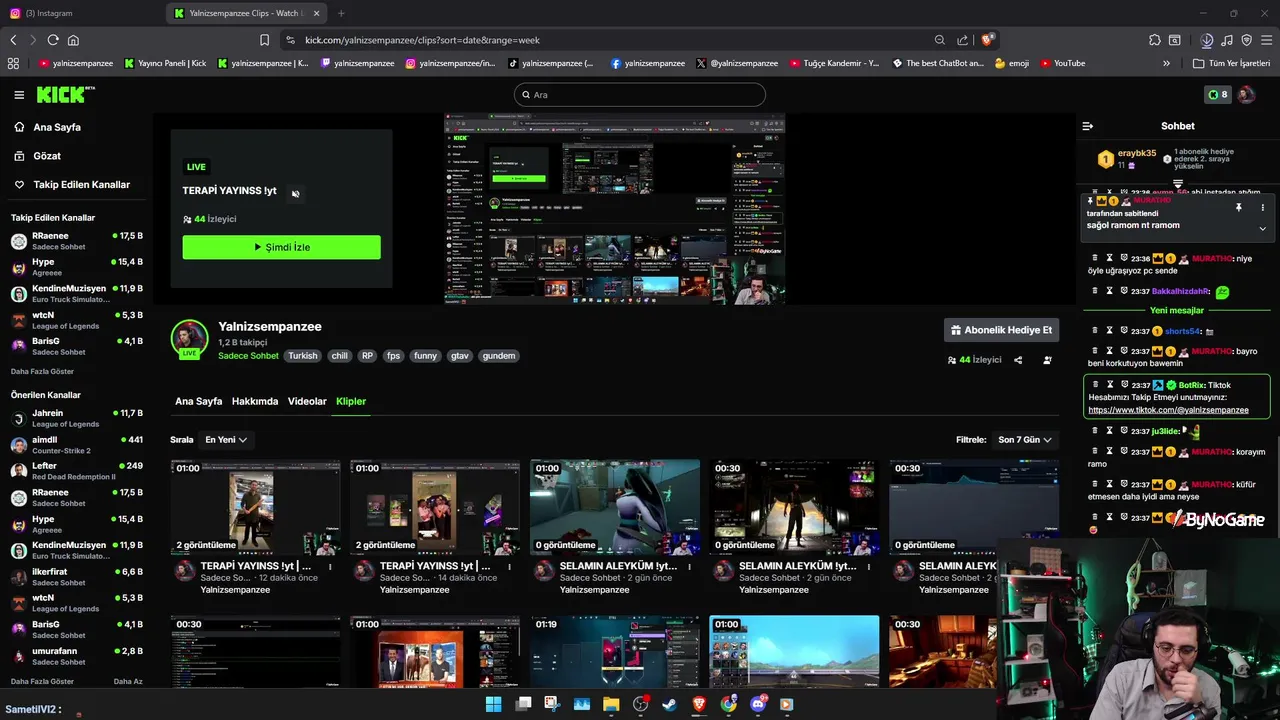Unmute the stream preview

pyautogui.click(x=295, y=193)
